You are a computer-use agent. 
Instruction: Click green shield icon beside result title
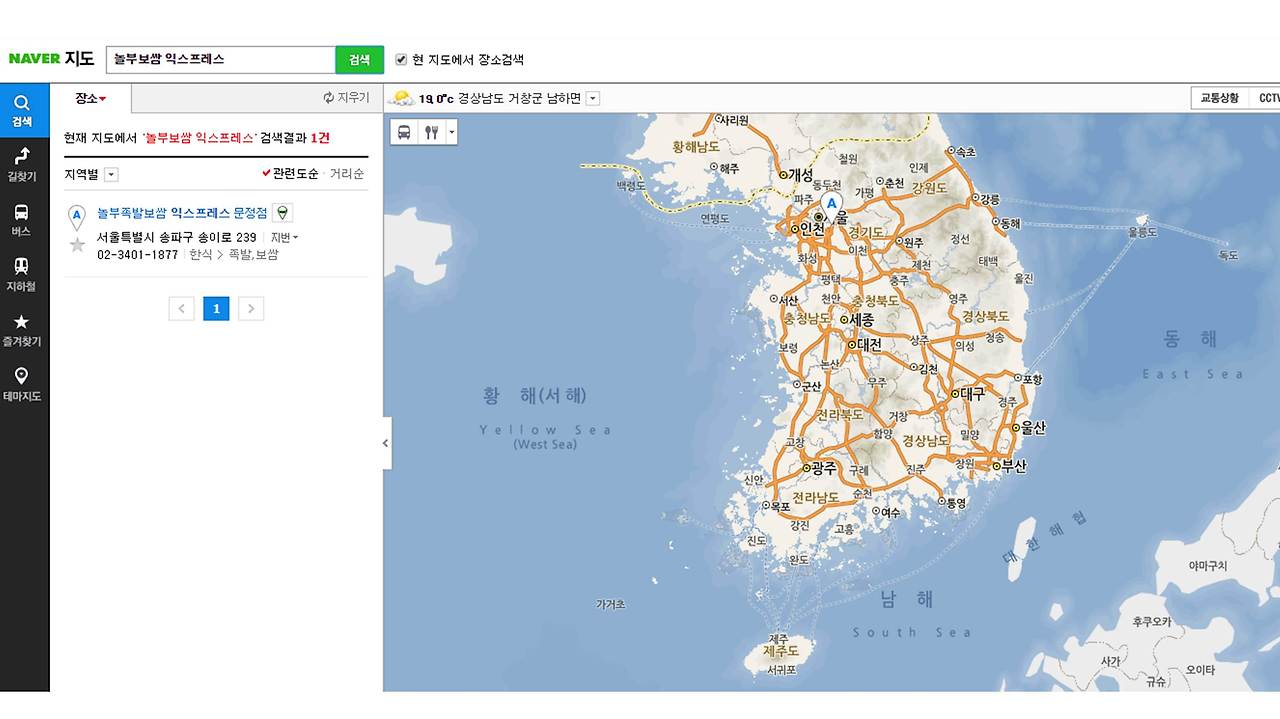coord(283,212)
